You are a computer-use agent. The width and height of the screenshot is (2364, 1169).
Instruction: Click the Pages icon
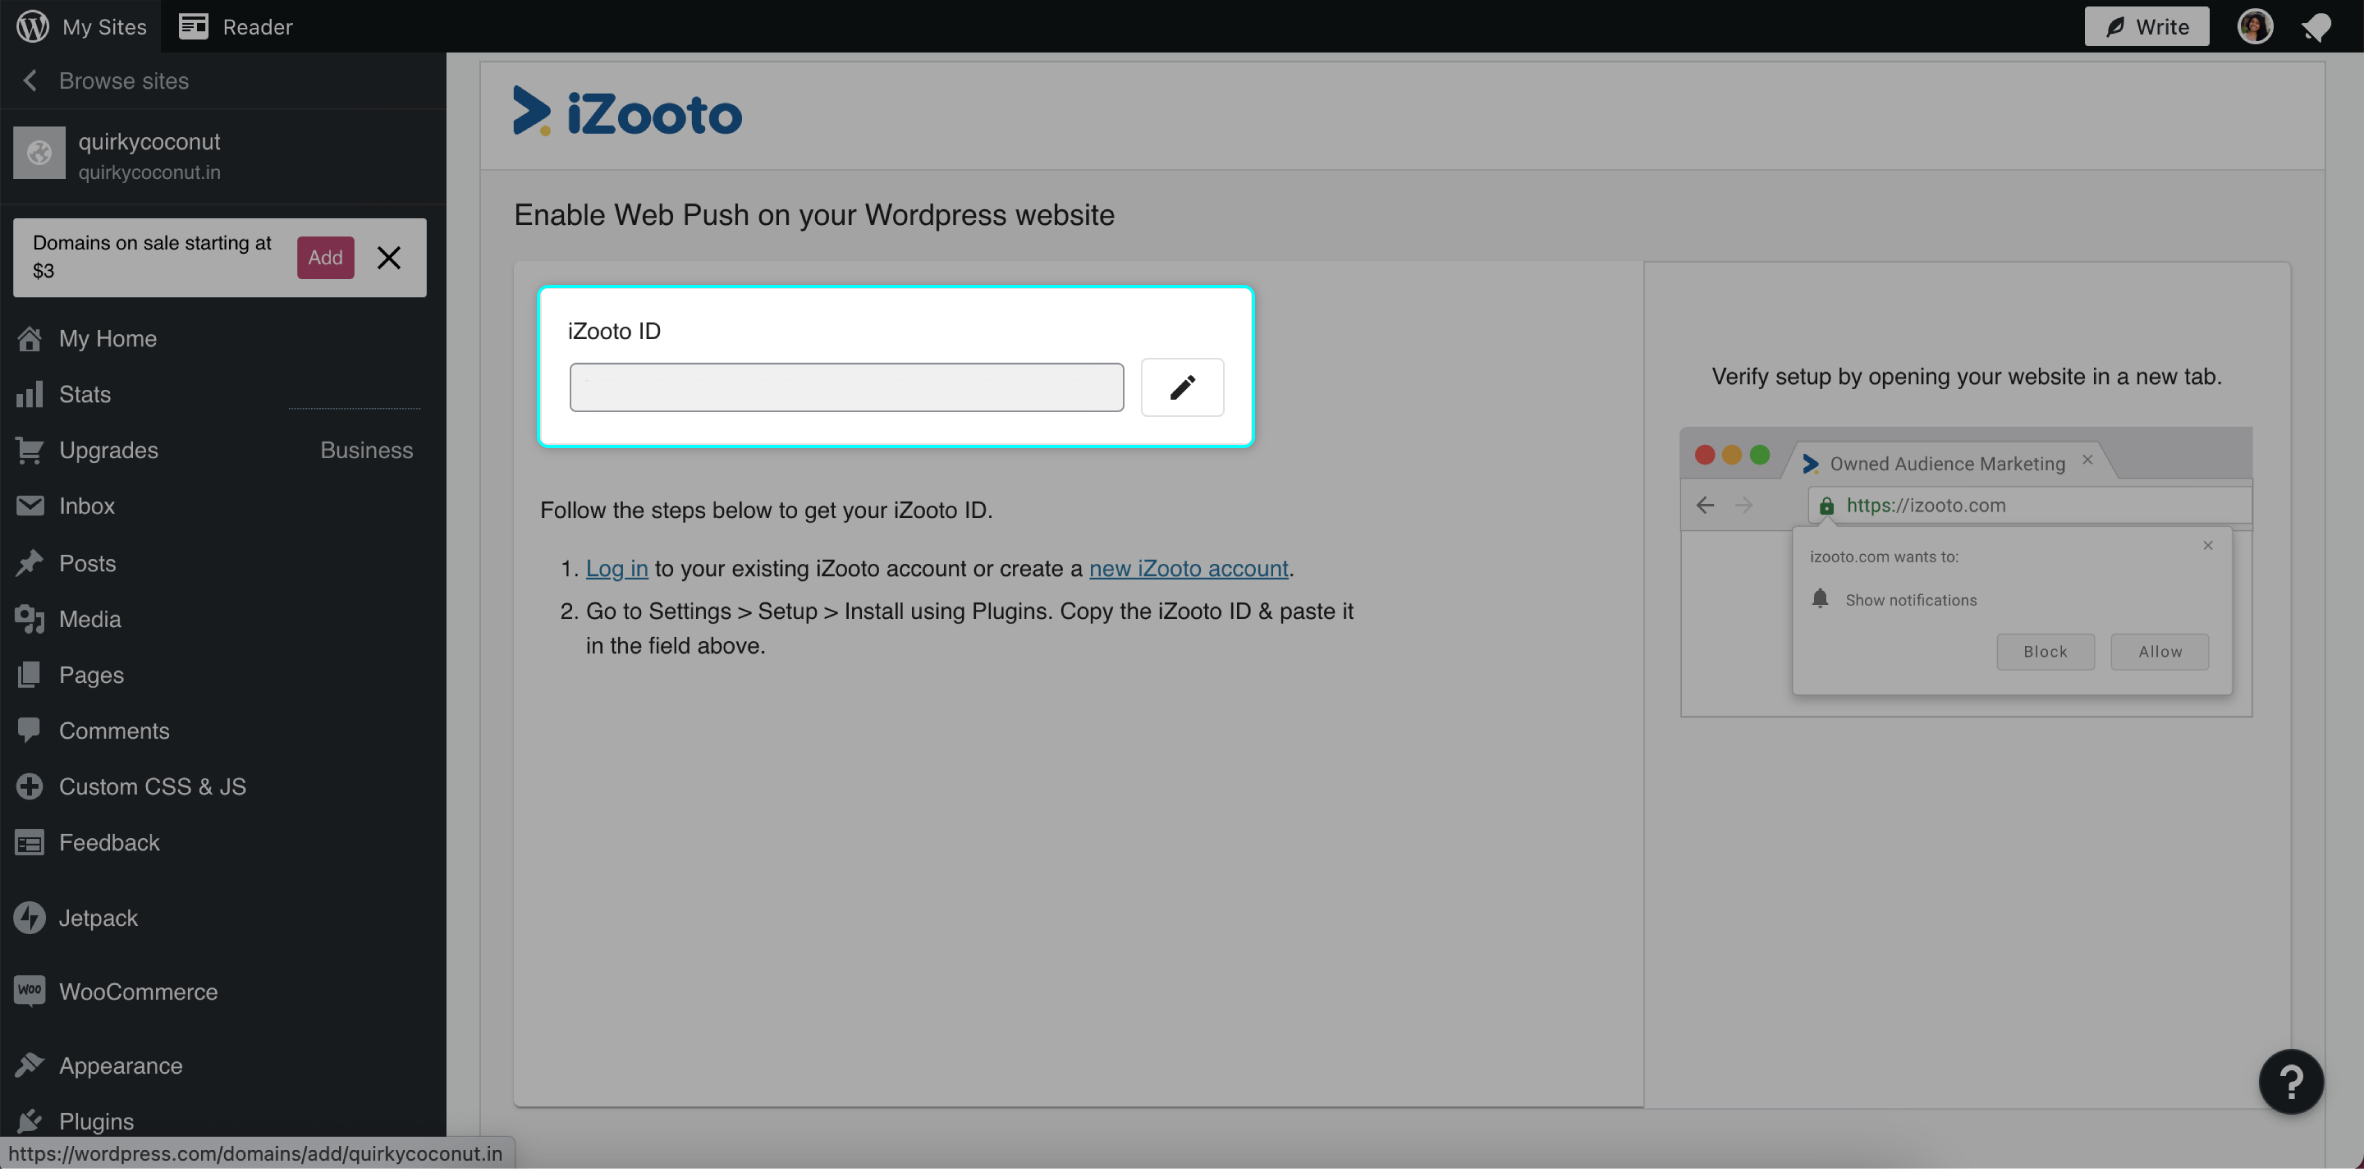click(29, 675)
